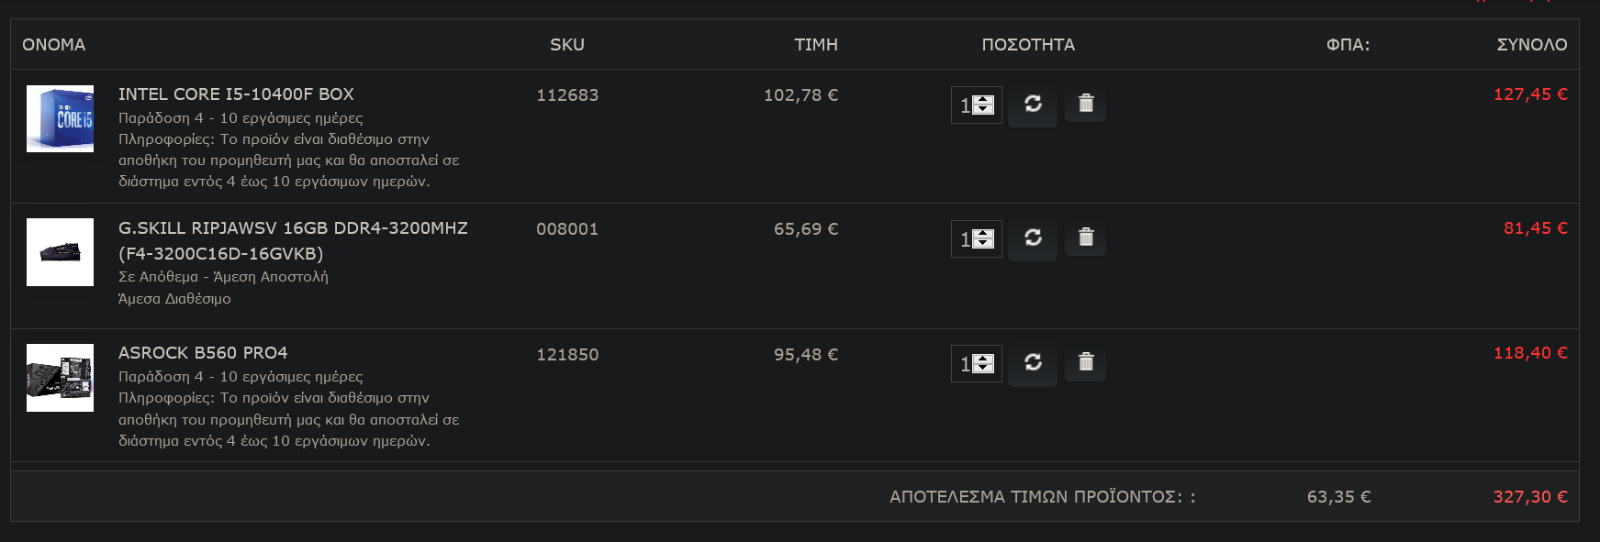
Task: Refresh quantity for Intel Core i5-10400F
Action: [x=1033, y=104]
